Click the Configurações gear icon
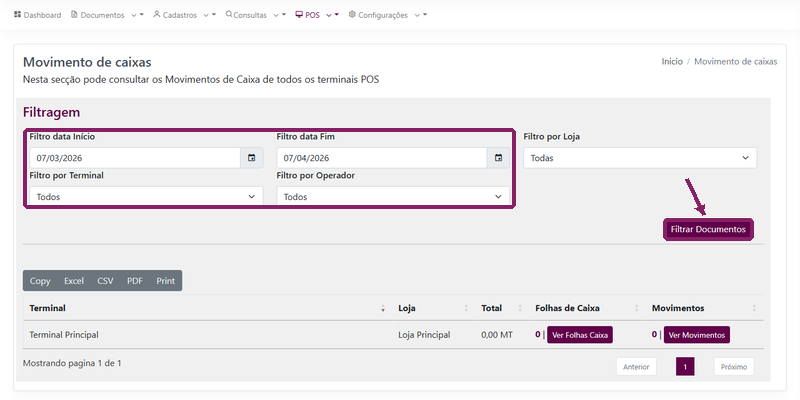Image resolution: width=800 pixels, height=400 pixels. (x=352, y=14)
